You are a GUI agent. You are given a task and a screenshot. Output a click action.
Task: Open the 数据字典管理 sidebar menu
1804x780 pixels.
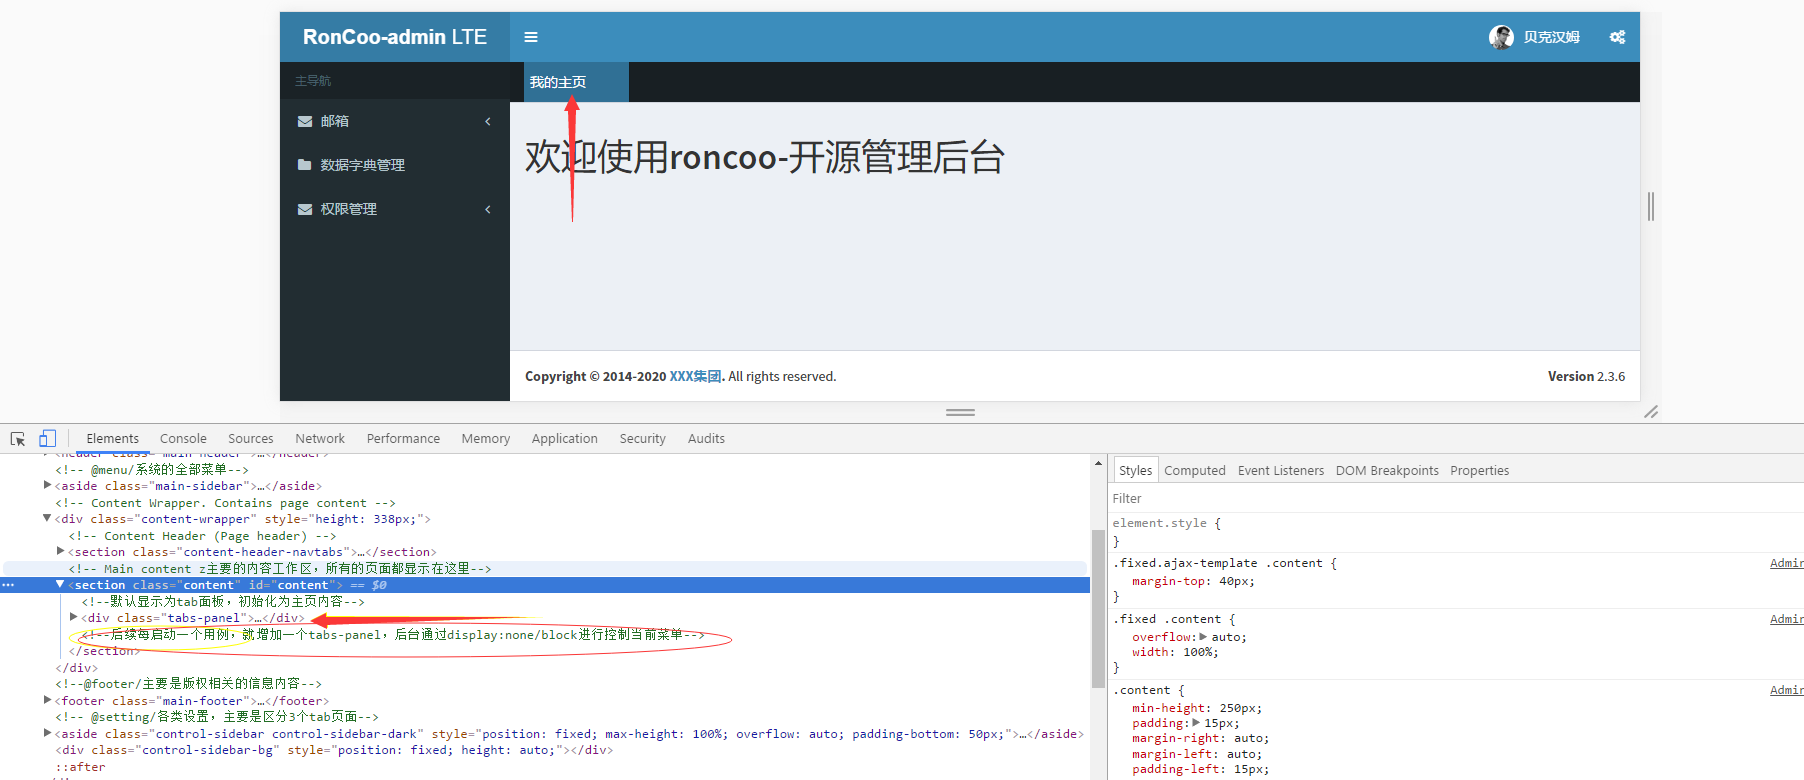[395, 165]
